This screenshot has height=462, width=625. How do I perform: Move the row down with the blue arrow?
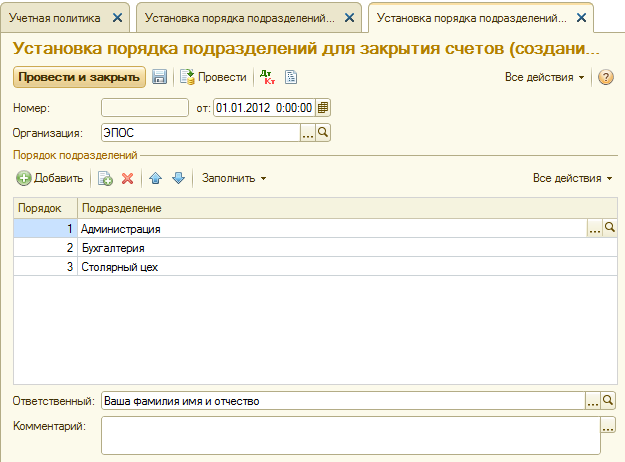[178, 178]
